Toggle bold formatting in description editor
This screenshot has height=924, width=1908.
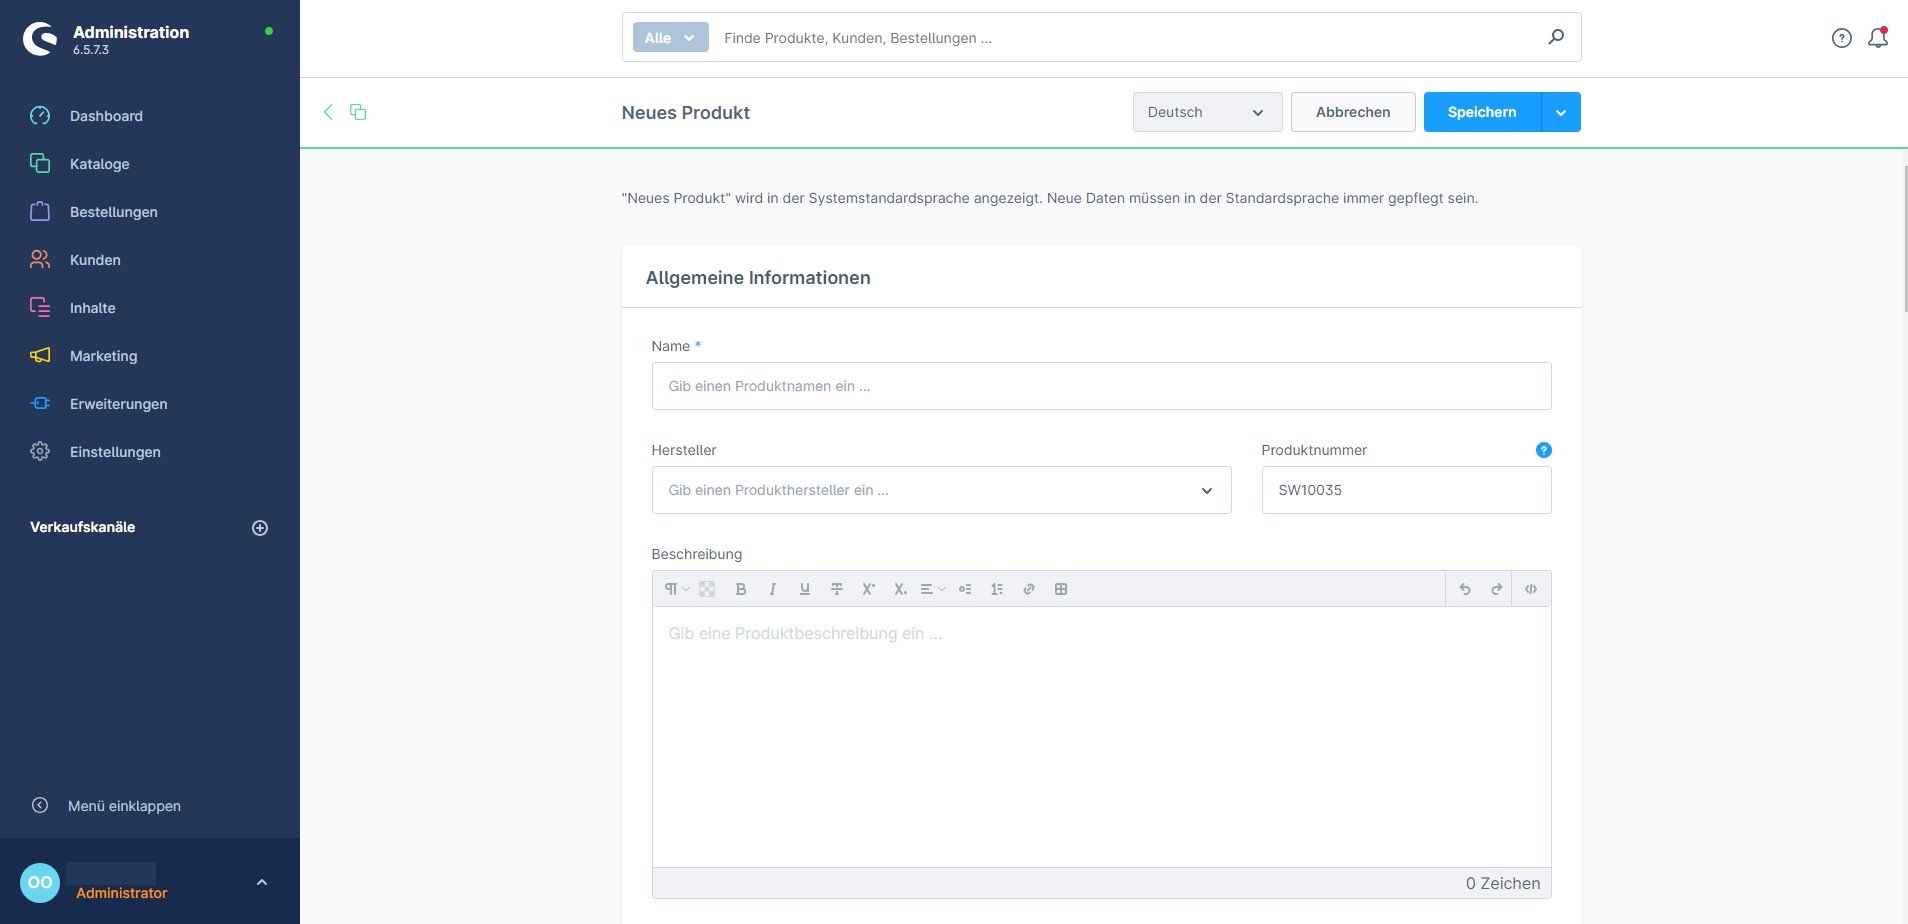741,589
